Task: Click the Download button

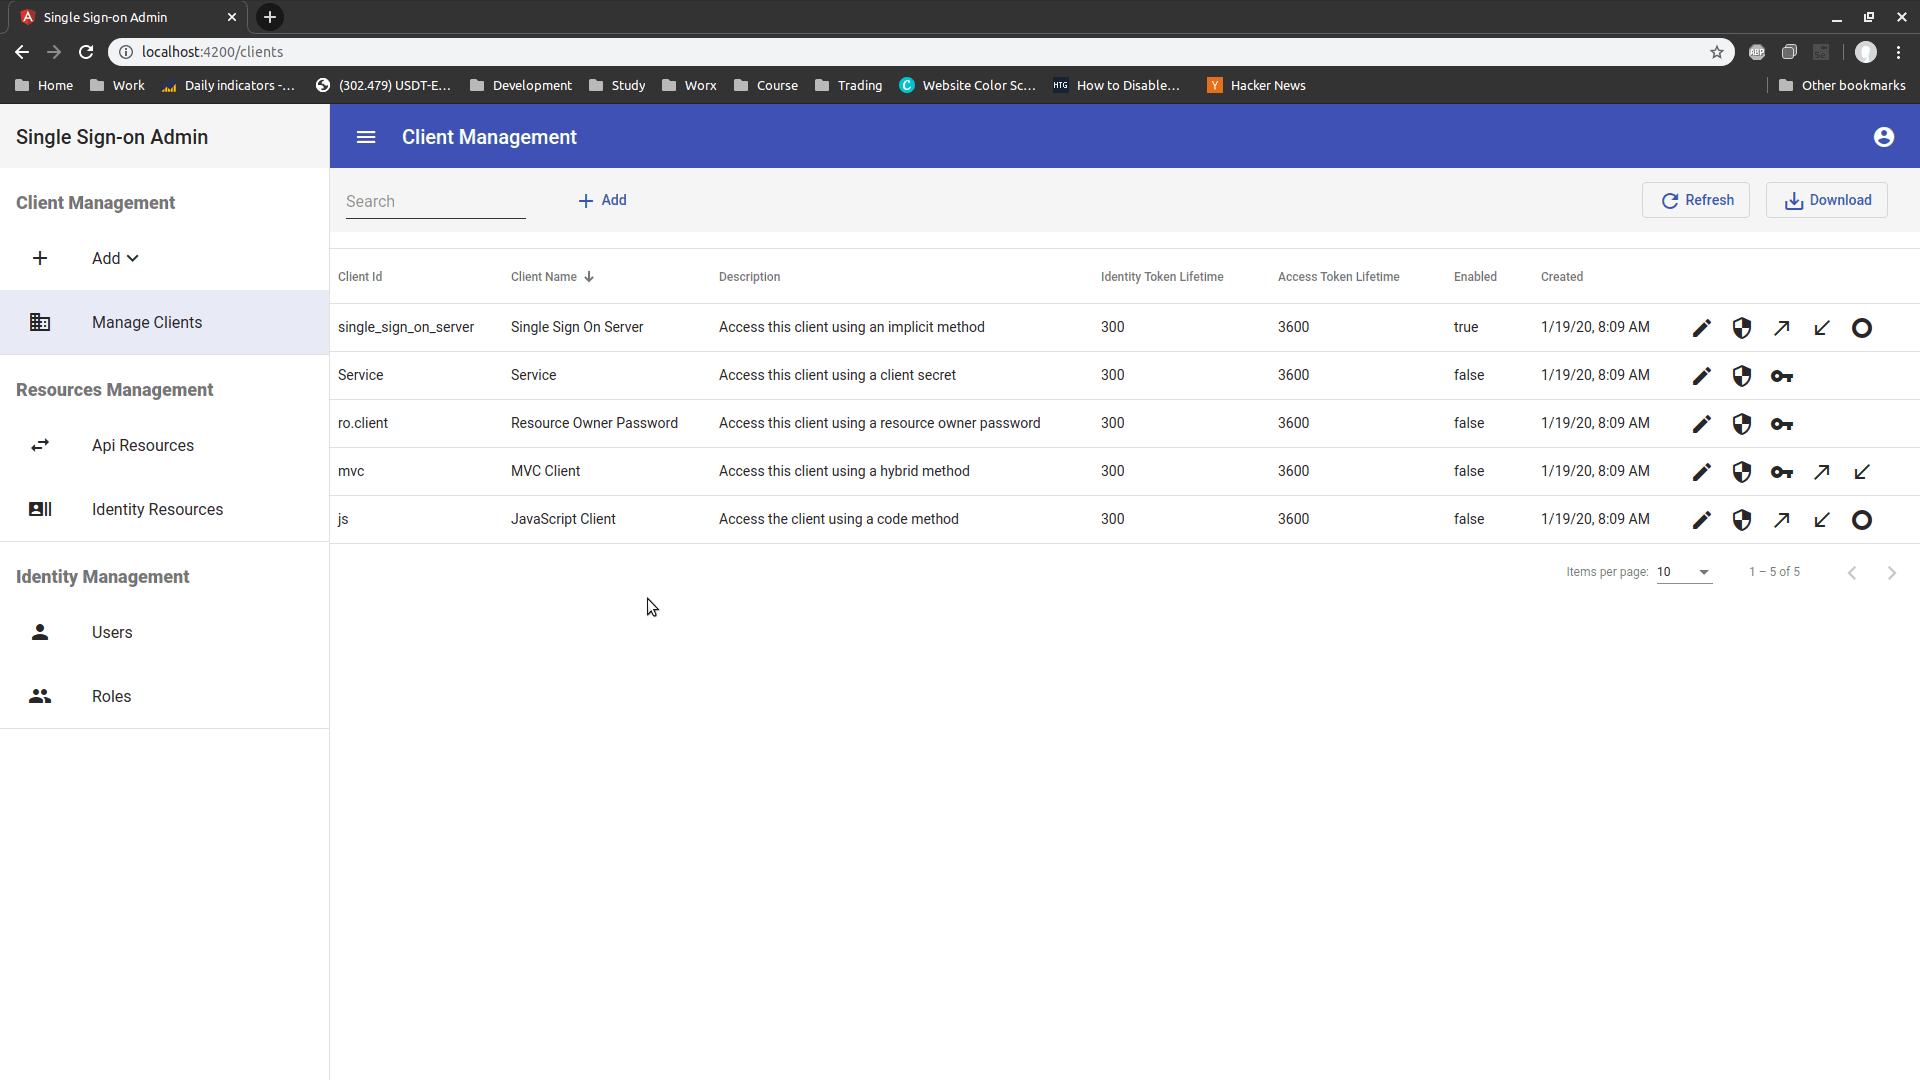Action: click(1826, 200)
